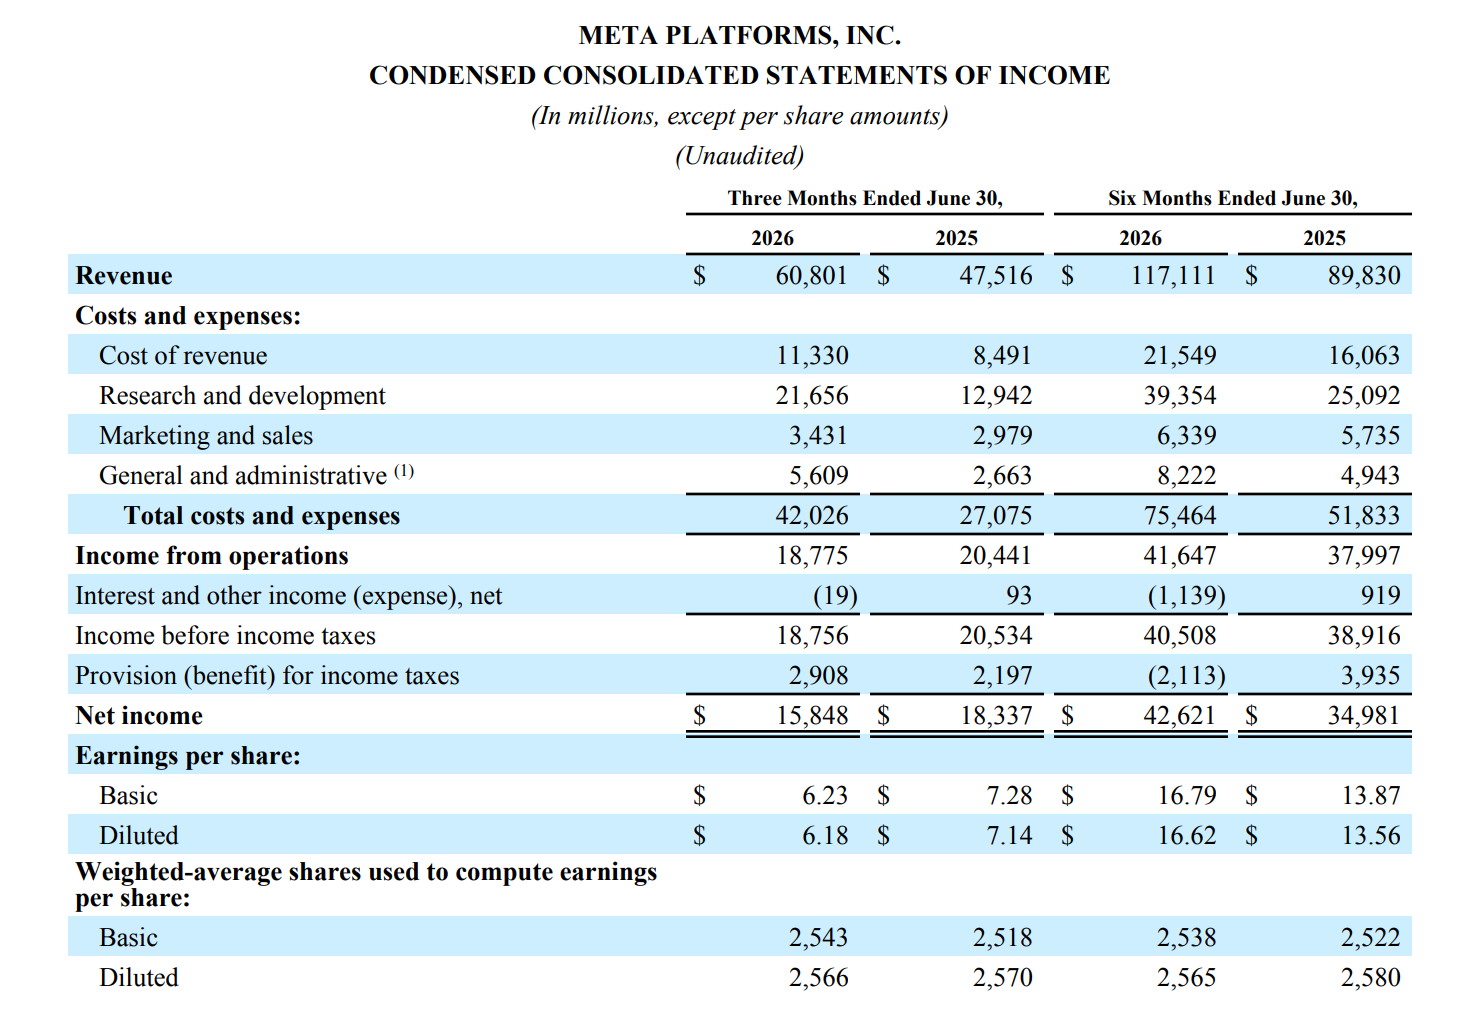This screenshot has width=1464, height=1018.
Task: Click the pre-tax income value 18,756
Action: click(812, 636)
